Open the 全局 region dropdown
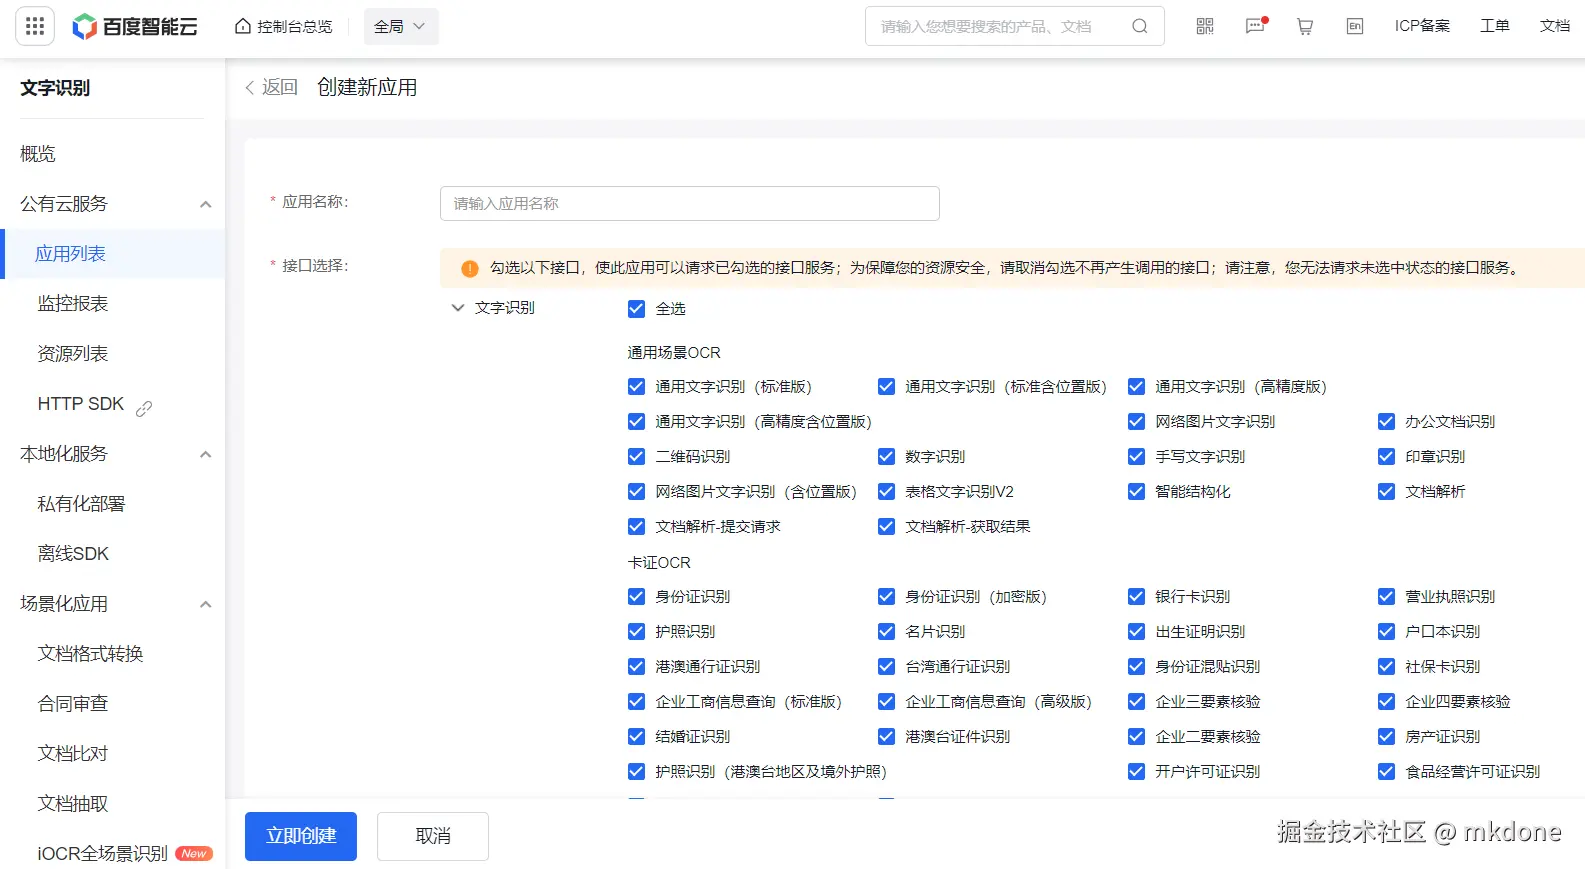The height and width of the screenshot is (869, 1585). click(400, 26)
